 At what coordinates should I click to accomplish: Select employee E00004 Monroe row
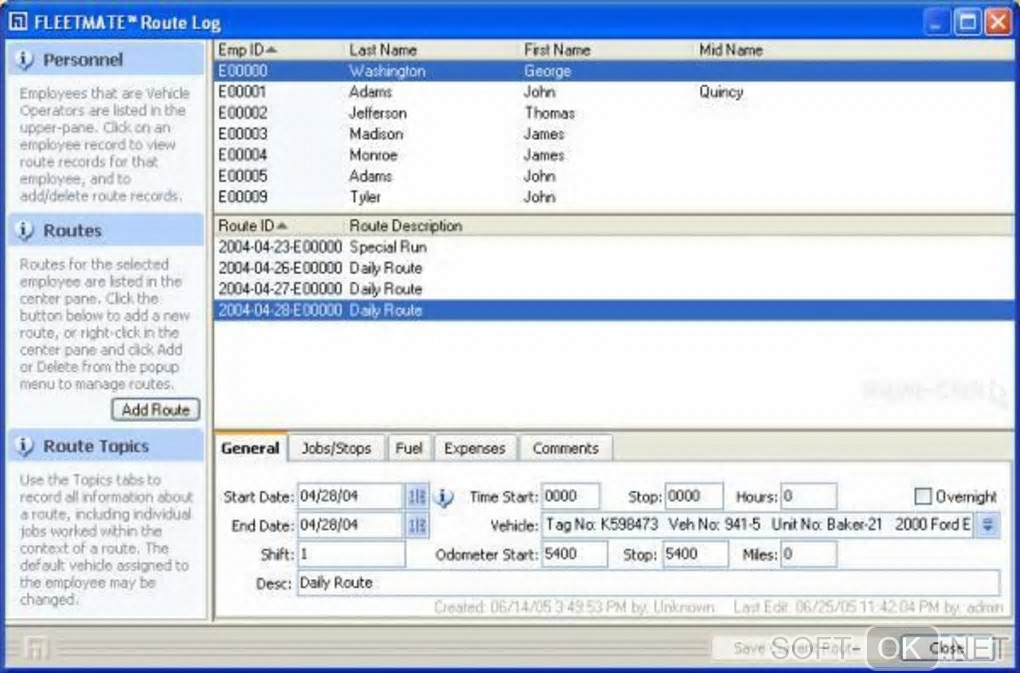[x=613, y=155]
